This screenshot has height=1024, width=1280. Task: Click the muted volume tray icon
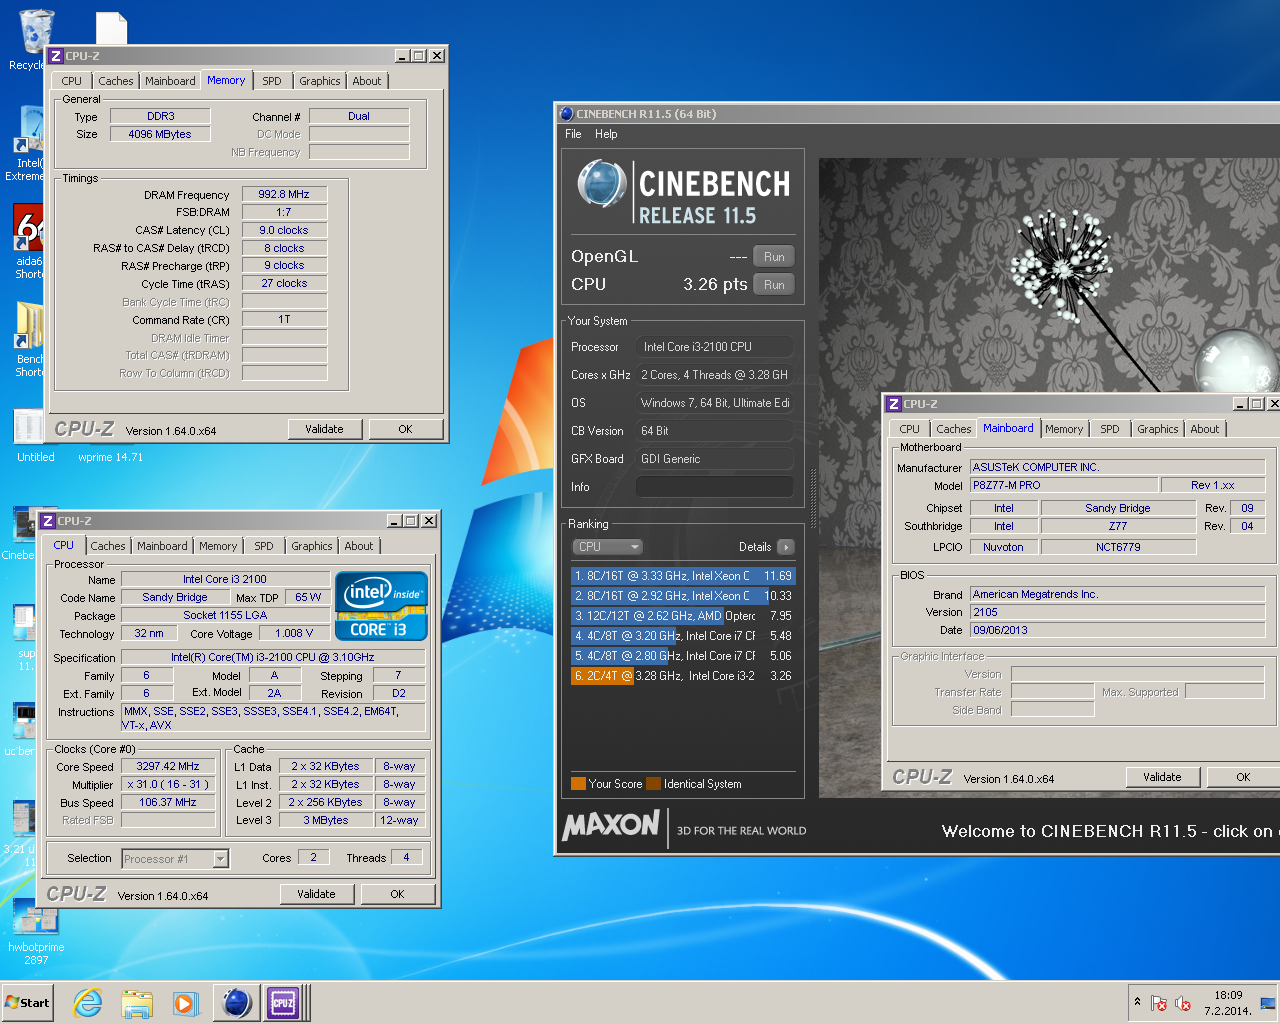coord(1183,1003)
